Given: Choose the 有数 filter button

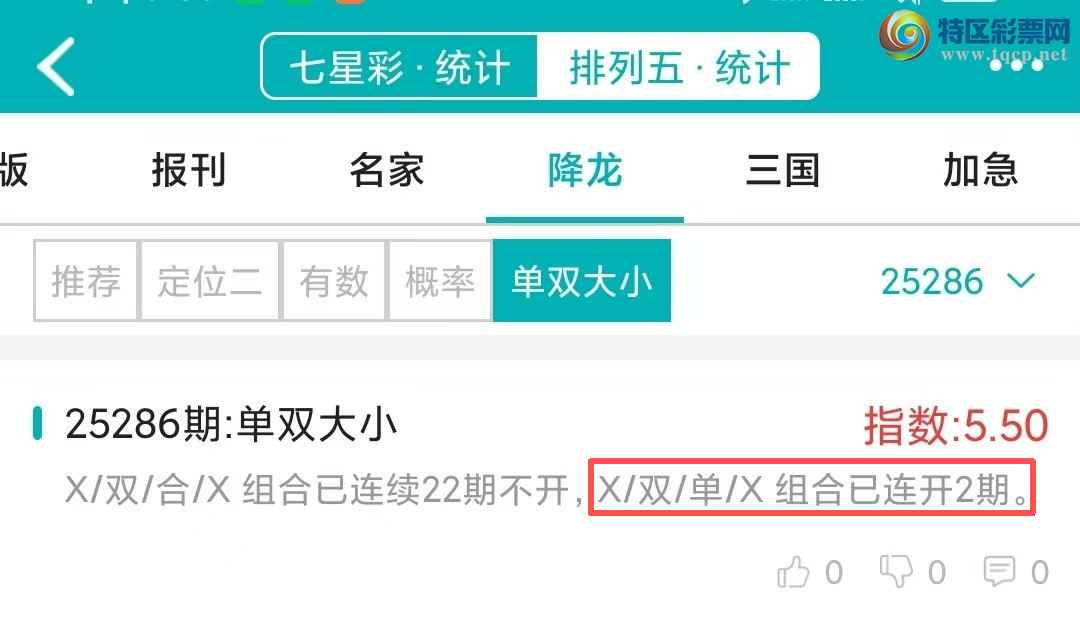Looking at the screenshot, I should [334, 280].
